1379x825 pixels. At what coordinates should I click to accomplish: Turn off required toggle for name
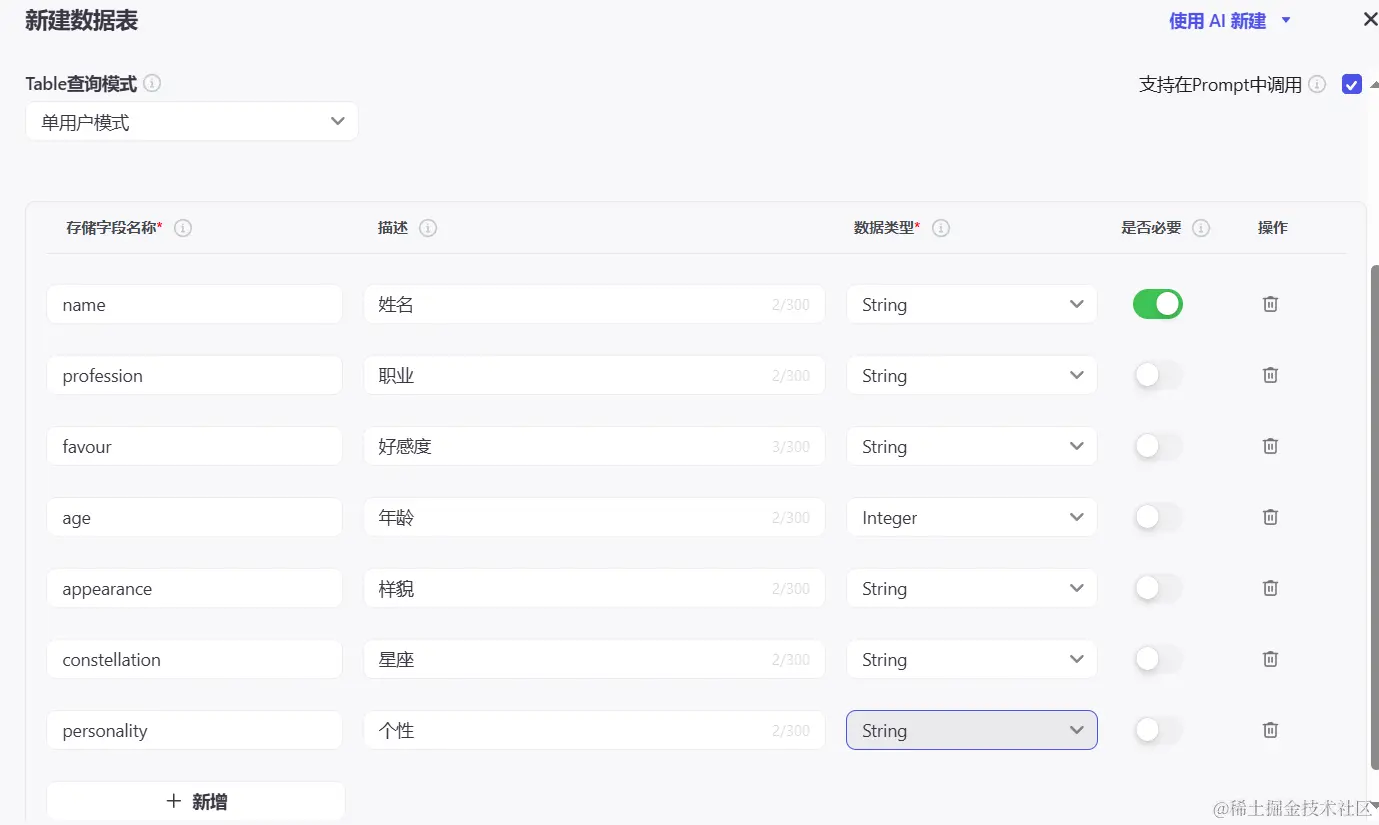click(x=1158, y=304)
